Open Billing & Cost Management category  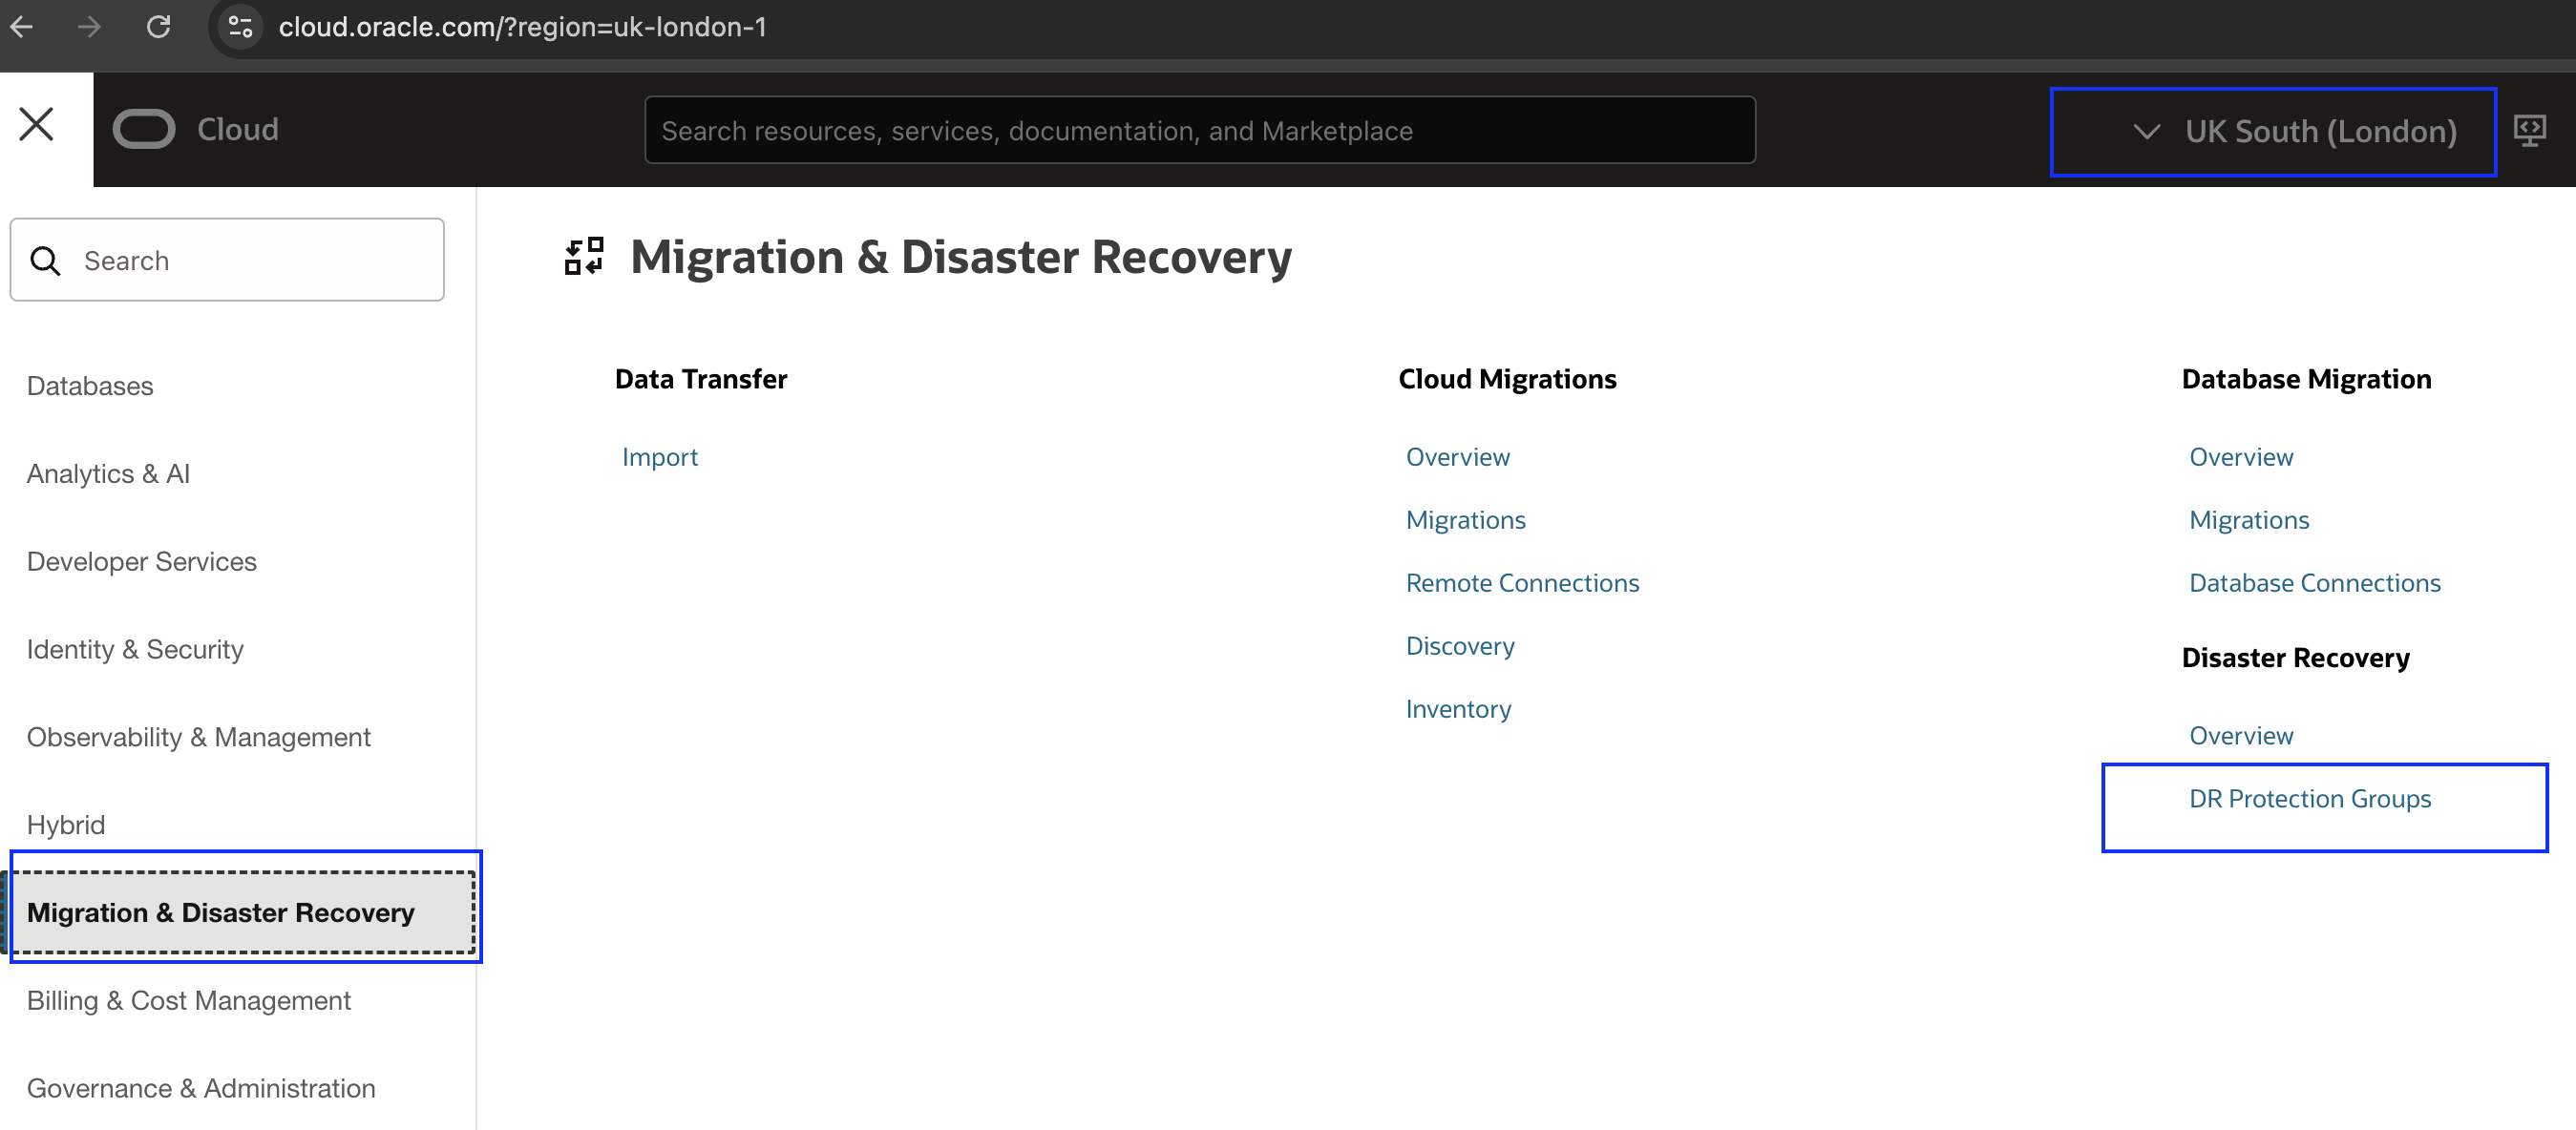[188, 1000]
